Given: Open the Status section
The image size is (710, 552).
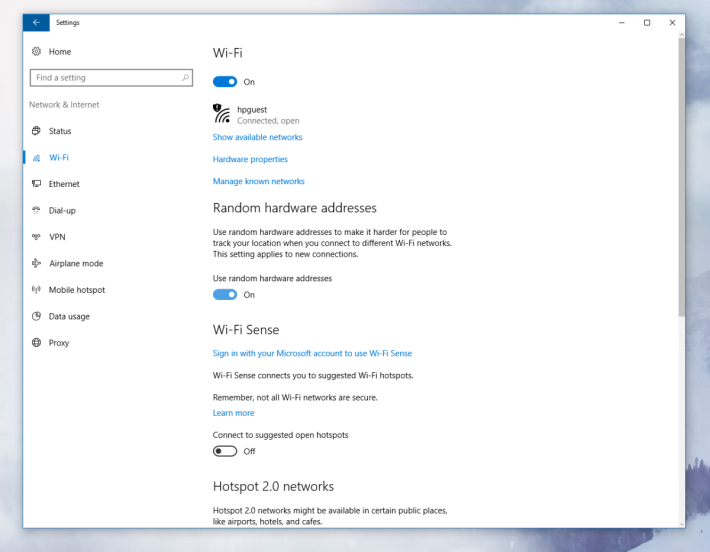Looking at the screenshot, I should [x=60, y=131].
